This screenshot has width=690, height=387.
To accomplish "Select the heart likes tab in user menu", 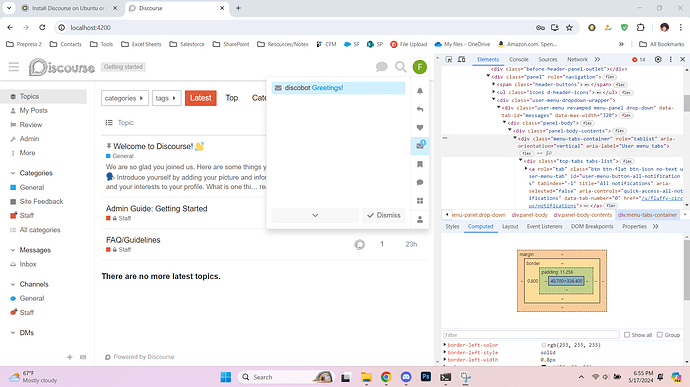I will coord(420,127).
